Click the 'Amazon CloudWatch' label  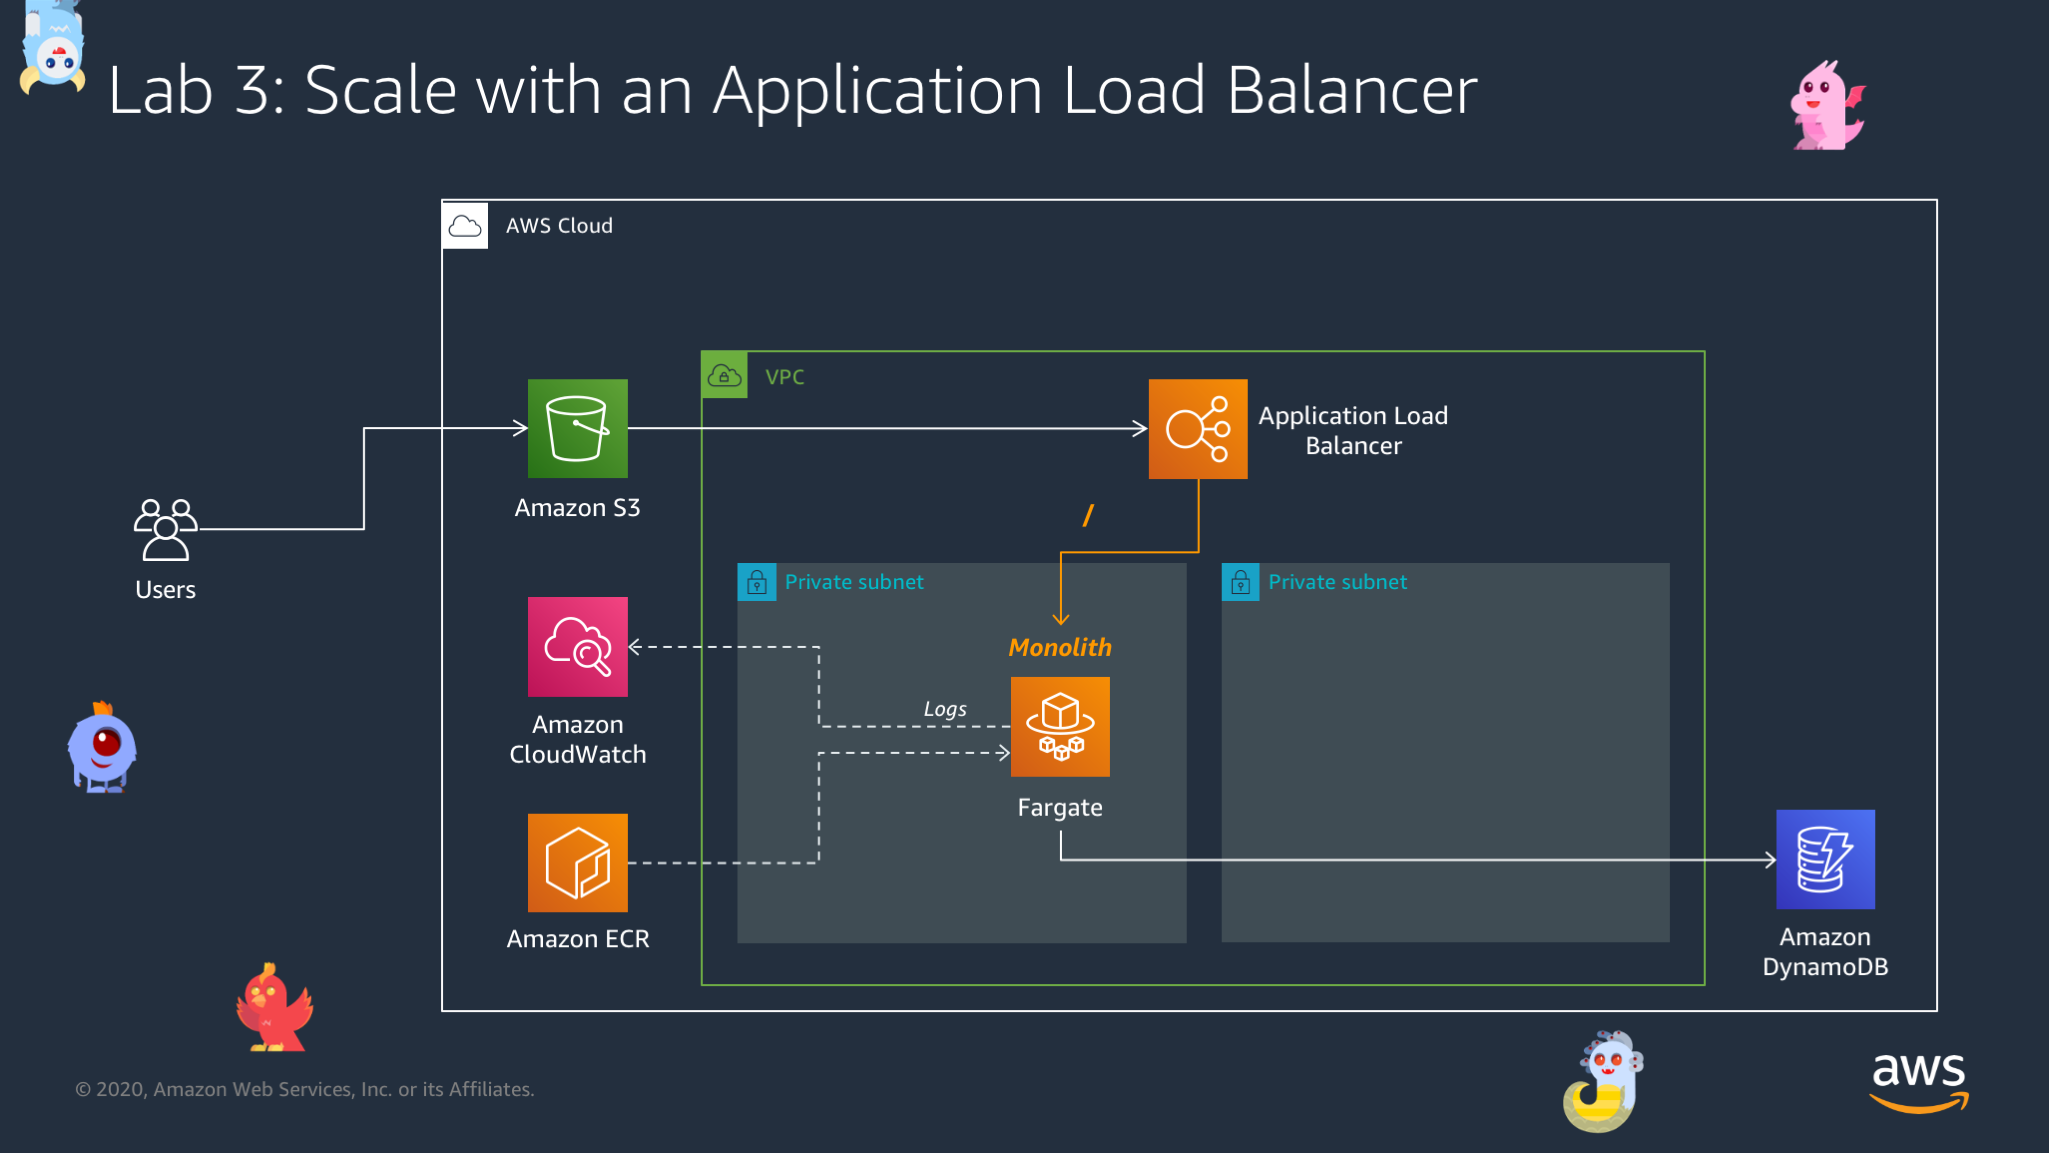(577, 739)
